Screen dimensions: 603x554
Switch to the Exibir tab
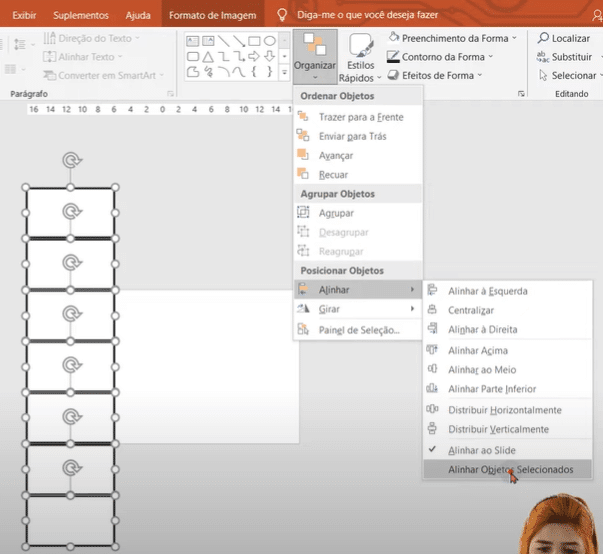coord(24,15)
